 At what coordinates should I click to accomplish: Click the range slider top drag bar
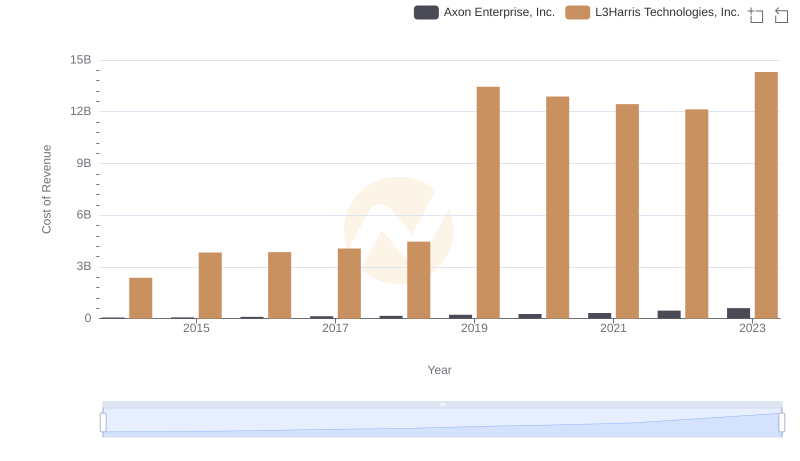pos(442,404)
